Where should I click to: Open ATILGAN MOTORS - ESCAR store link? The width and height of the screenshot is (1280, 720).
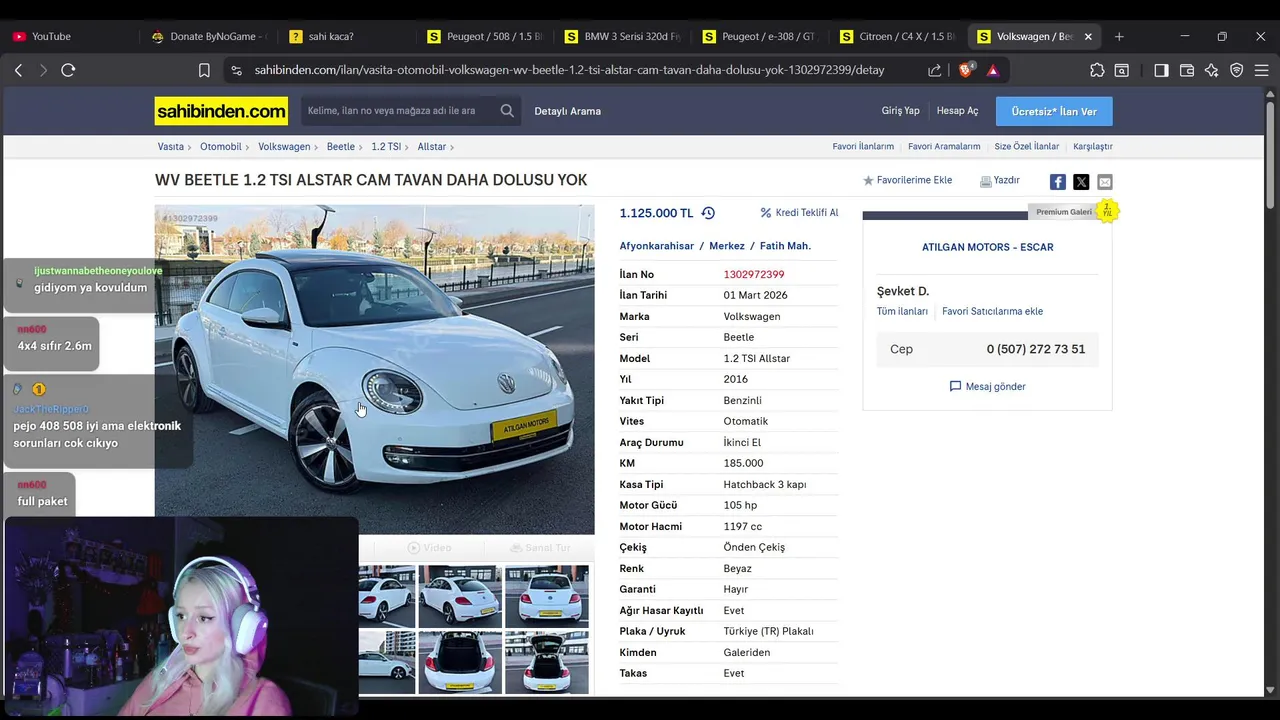tap(987, 247)
